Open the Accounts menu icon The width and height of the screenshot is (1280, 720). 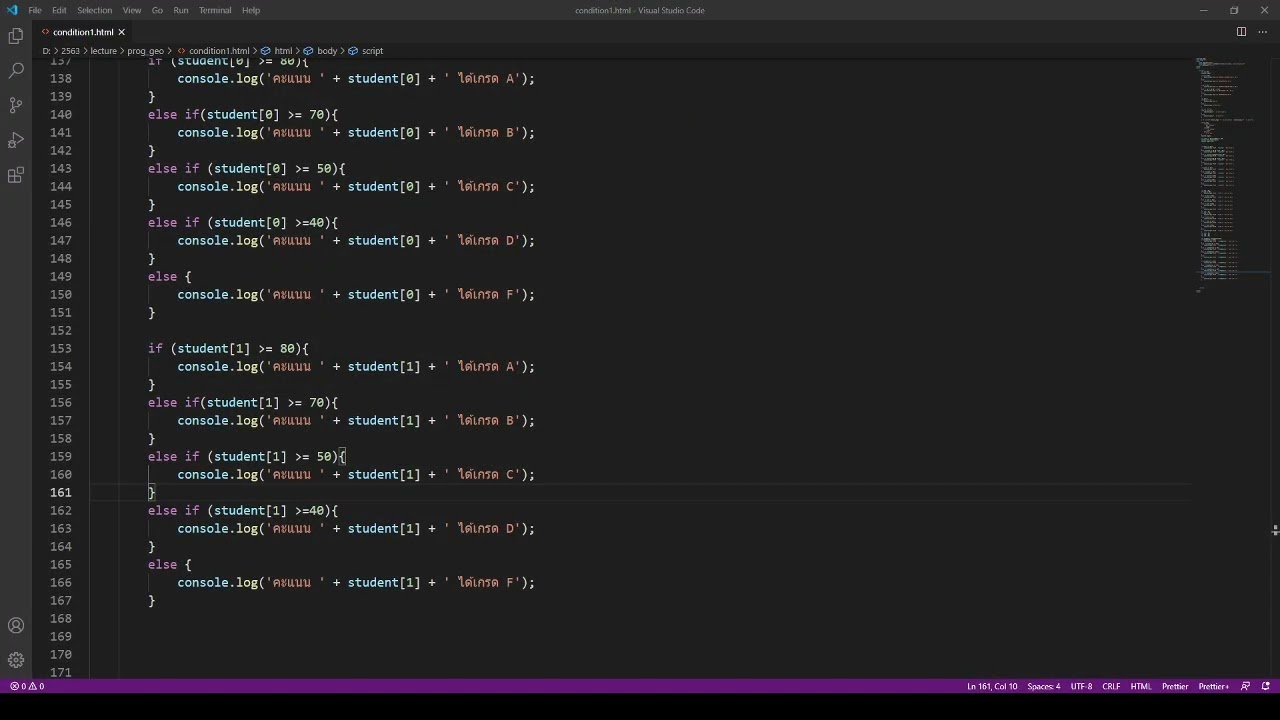coord(16,625)
